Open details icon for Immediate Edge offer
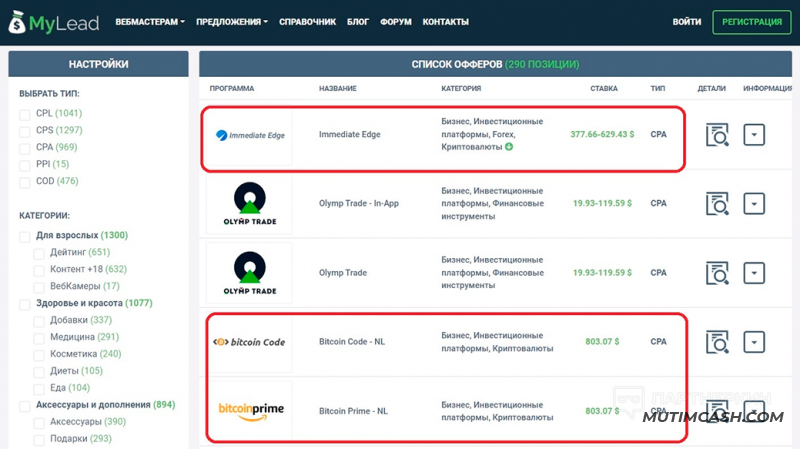This screenshot has width=800, height=449. coord(717,135)
